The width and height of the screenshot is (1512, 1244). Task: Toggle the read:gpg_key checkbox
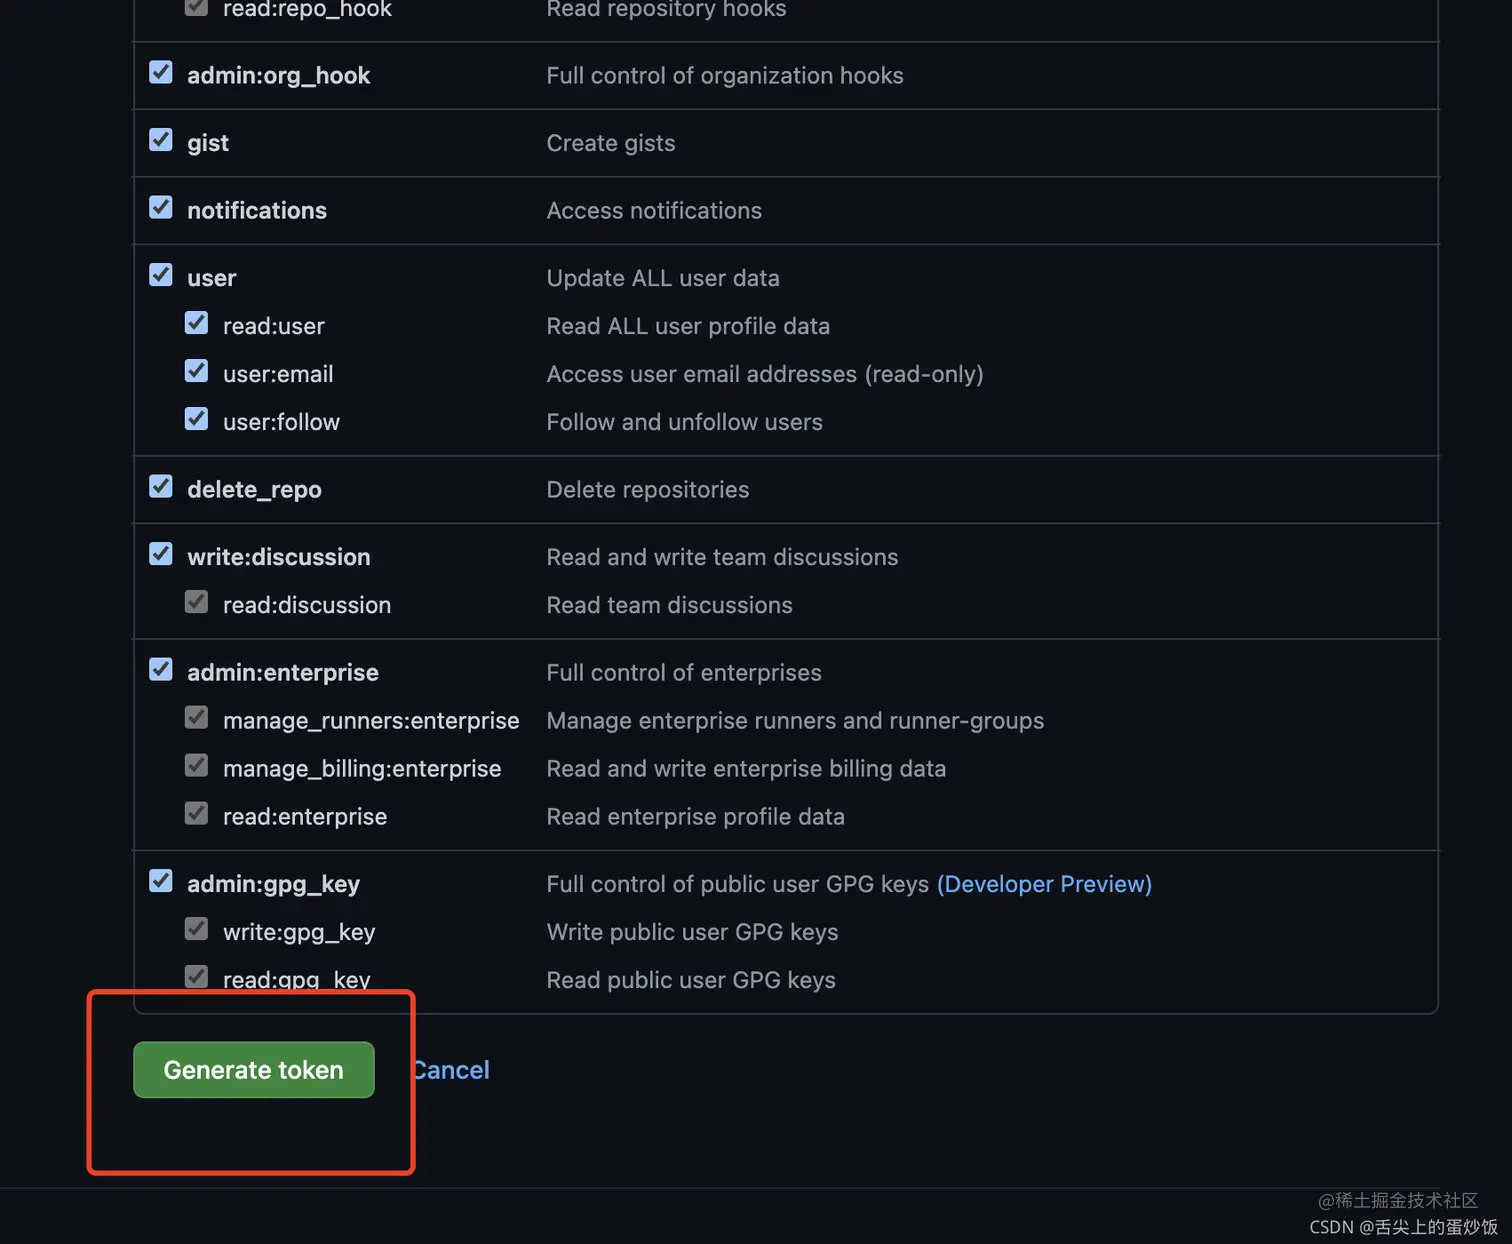click(197, 977)
